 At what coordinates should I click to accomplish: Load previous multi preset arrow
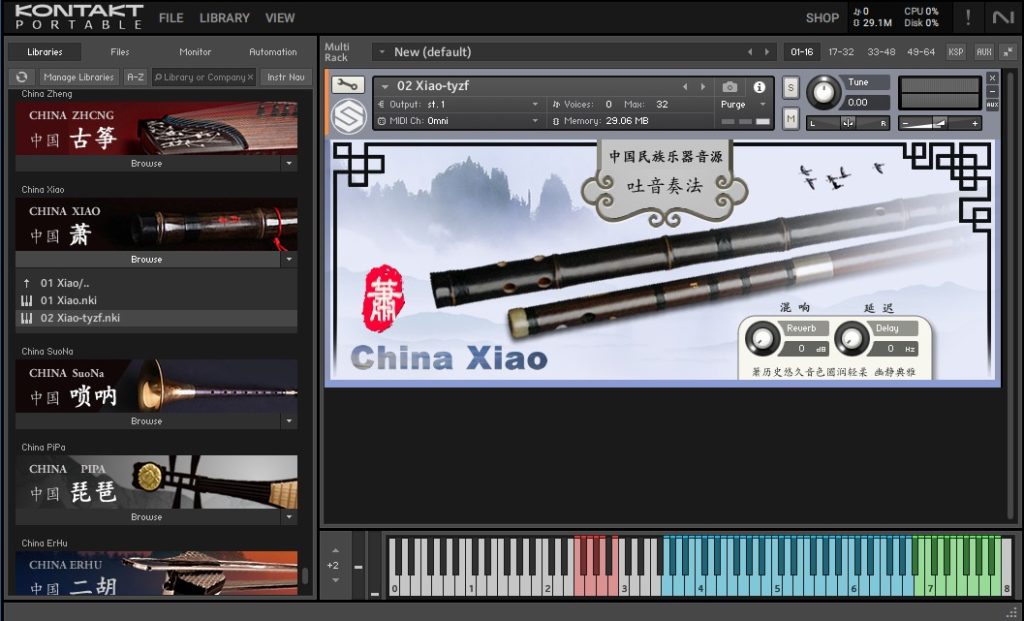750,52
